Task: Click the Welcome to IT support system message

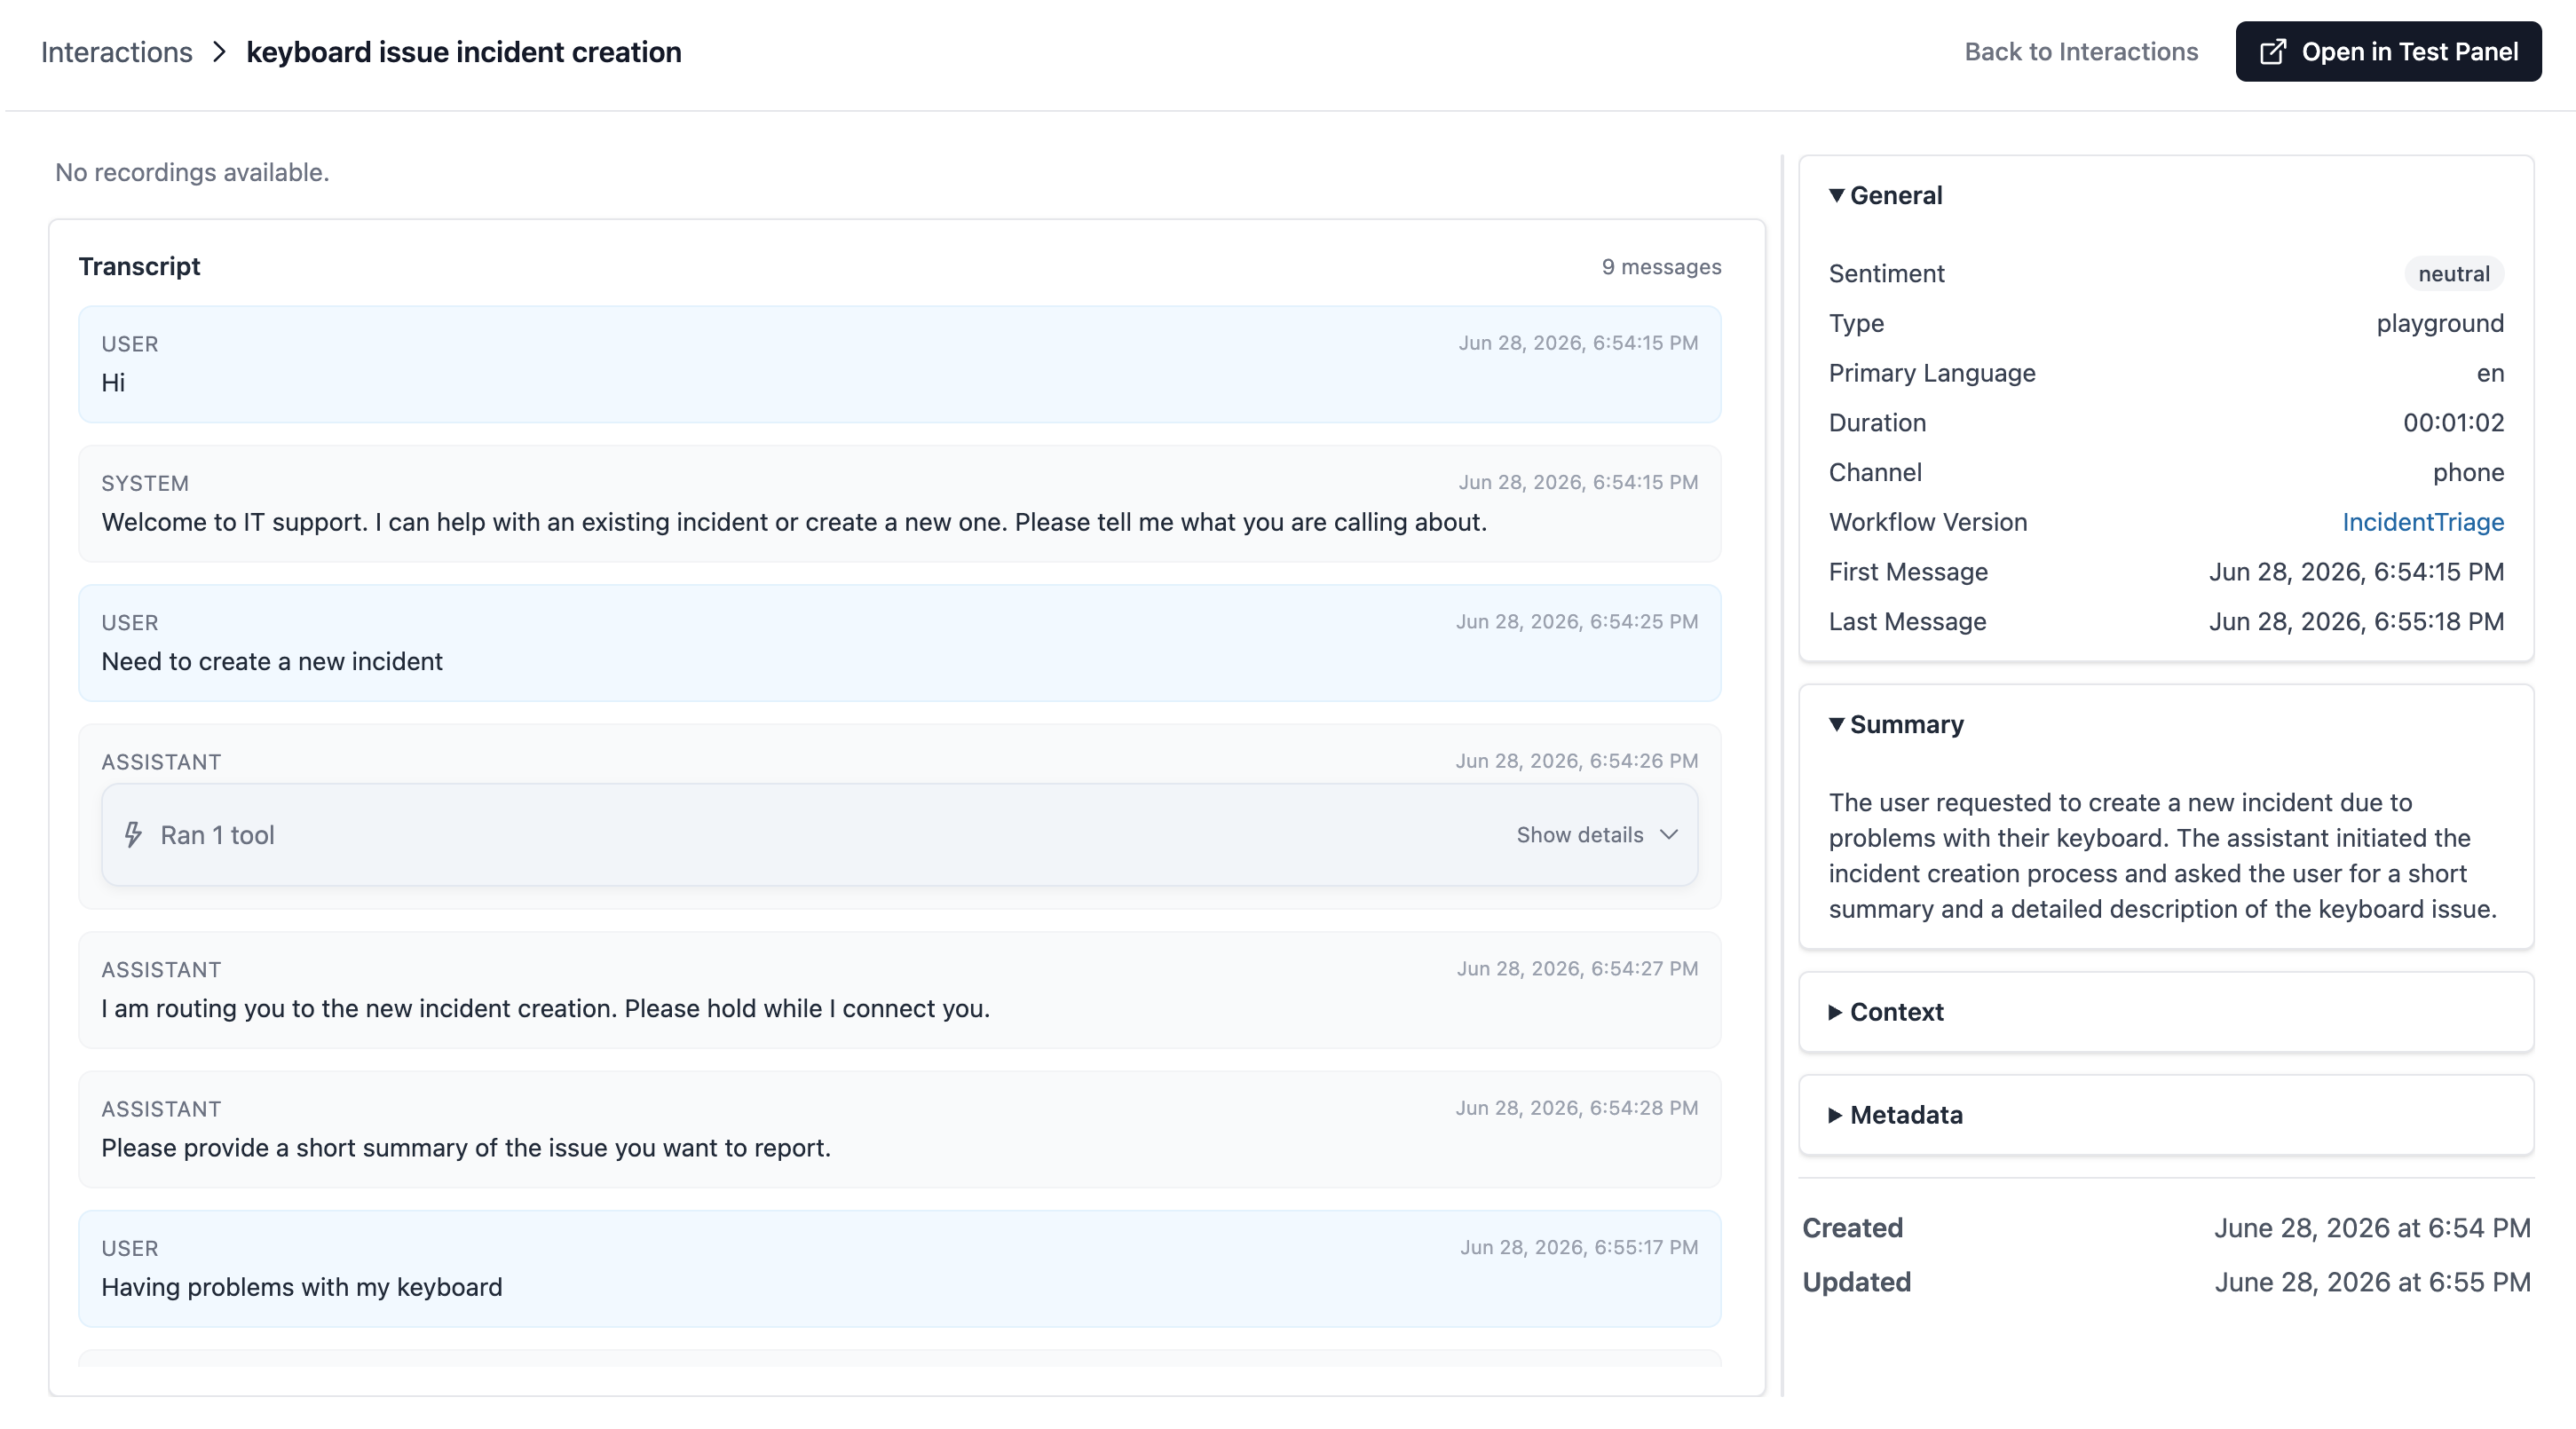Action: tap(899, 503)
